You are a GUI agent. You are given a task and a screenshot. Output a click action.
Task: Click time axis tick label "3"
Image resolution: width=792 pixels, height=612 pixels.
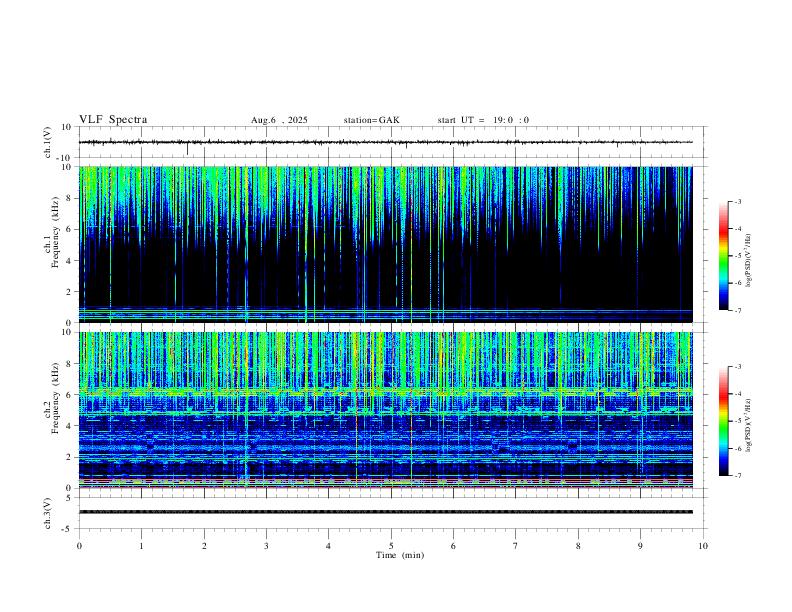(x=266, y=546)
